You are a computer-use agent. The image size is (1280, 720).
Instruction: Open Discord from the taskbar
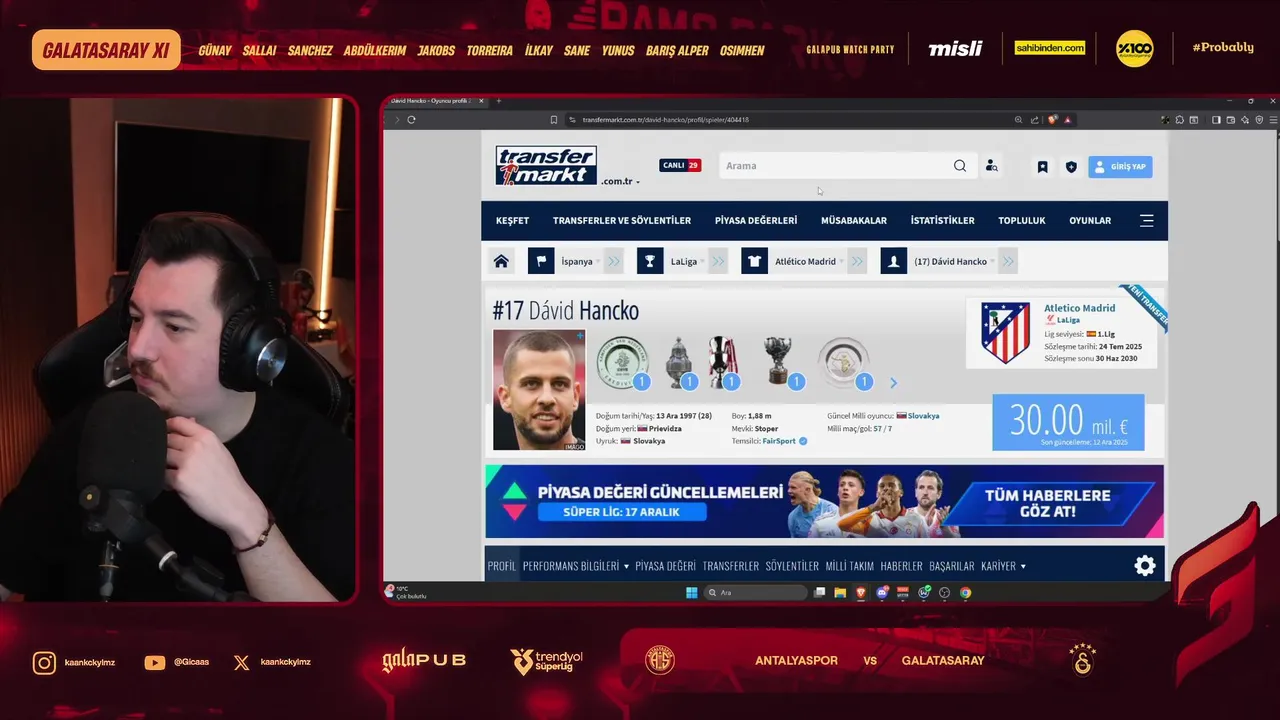pyautogui.click(x=882, y=592)
